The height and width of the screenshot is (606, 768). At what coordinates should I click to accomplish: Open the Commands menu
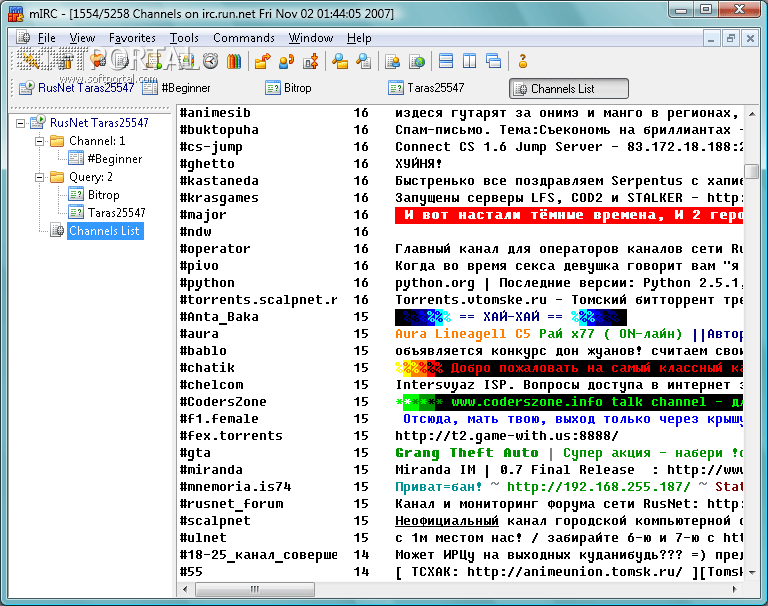[244, 38]
